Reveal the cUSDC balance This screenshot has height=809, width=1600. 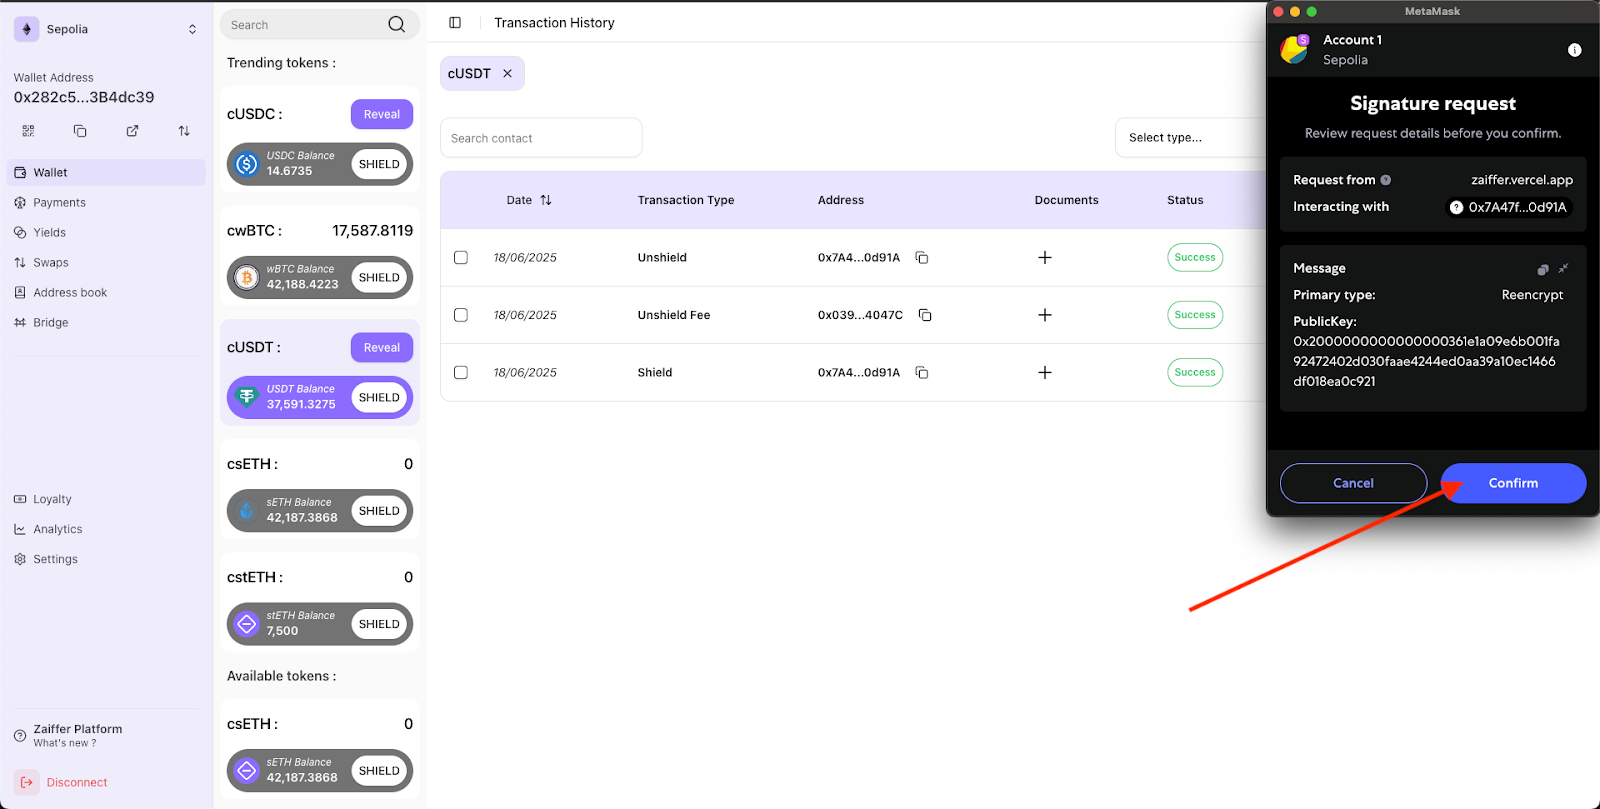(382, 114)
